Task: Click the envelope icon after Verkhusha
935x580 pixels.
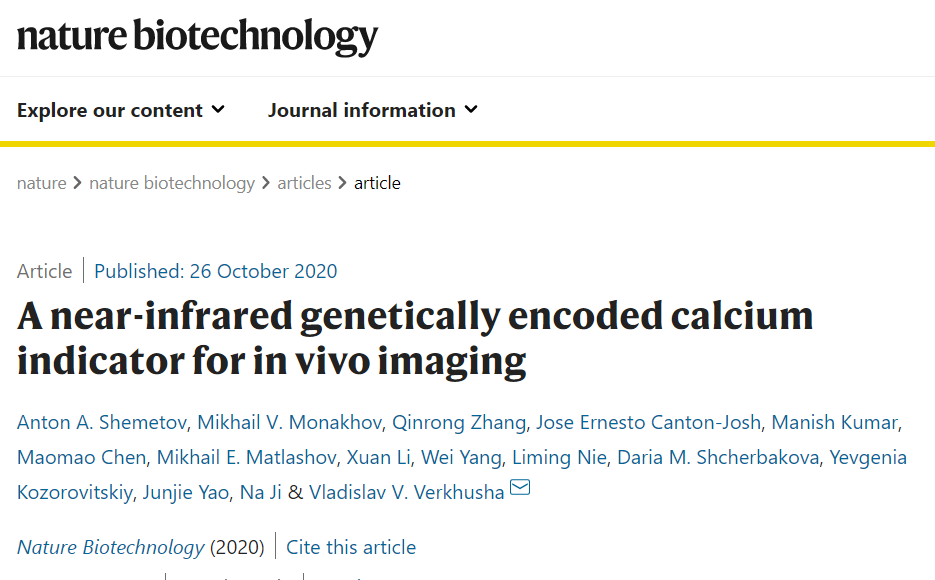Action: tap(520, 487)
